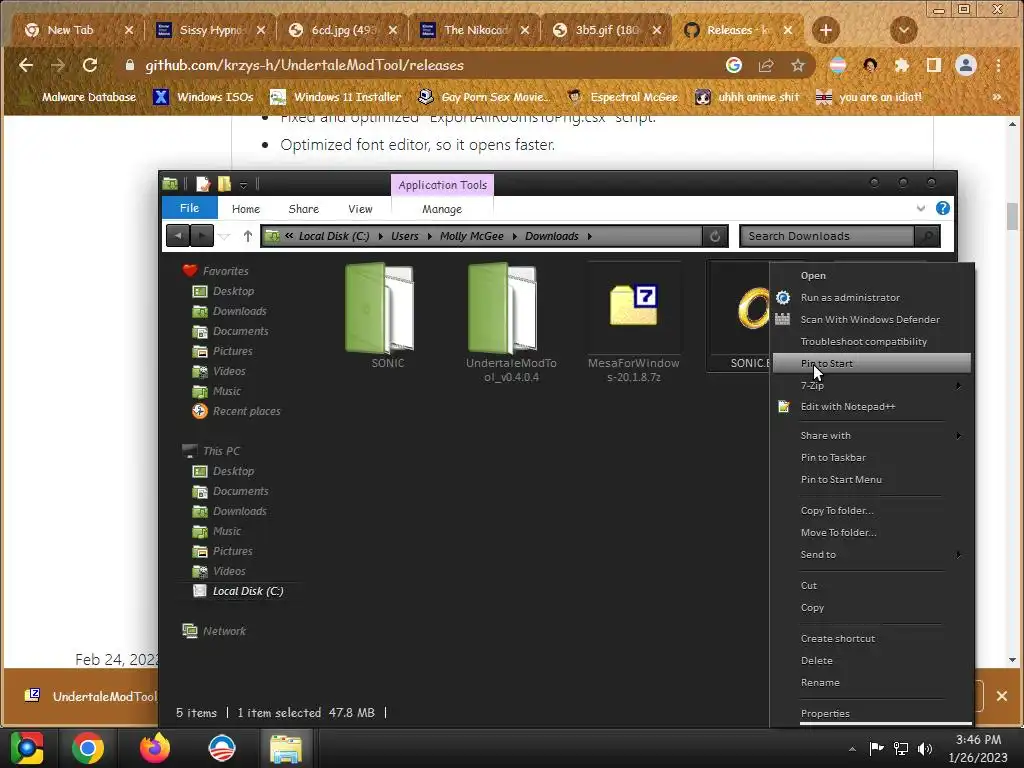This screenshot has width=1024, height=768.
Task: Select Pin to Start
Action: (x=871, y=363)
